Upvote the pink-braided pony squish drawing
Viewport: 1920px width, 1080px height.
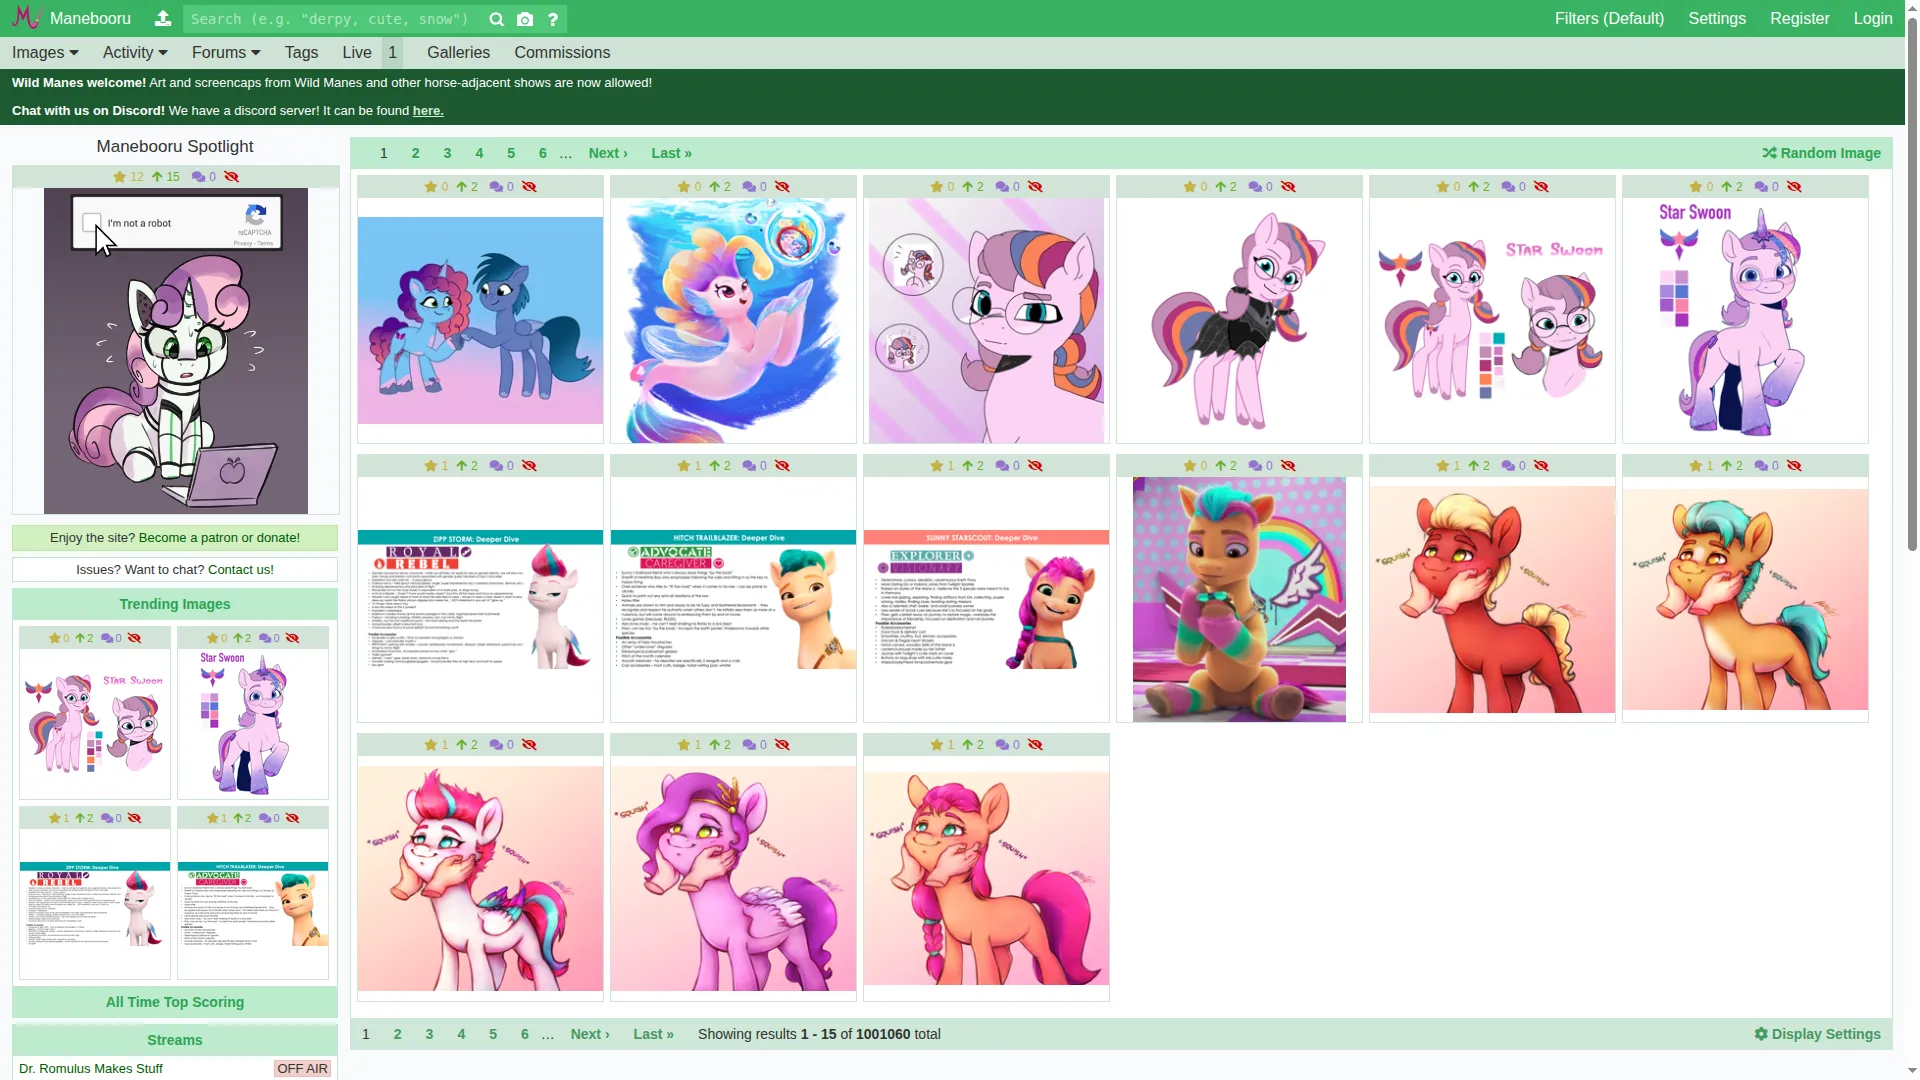[x=968, y=745]
